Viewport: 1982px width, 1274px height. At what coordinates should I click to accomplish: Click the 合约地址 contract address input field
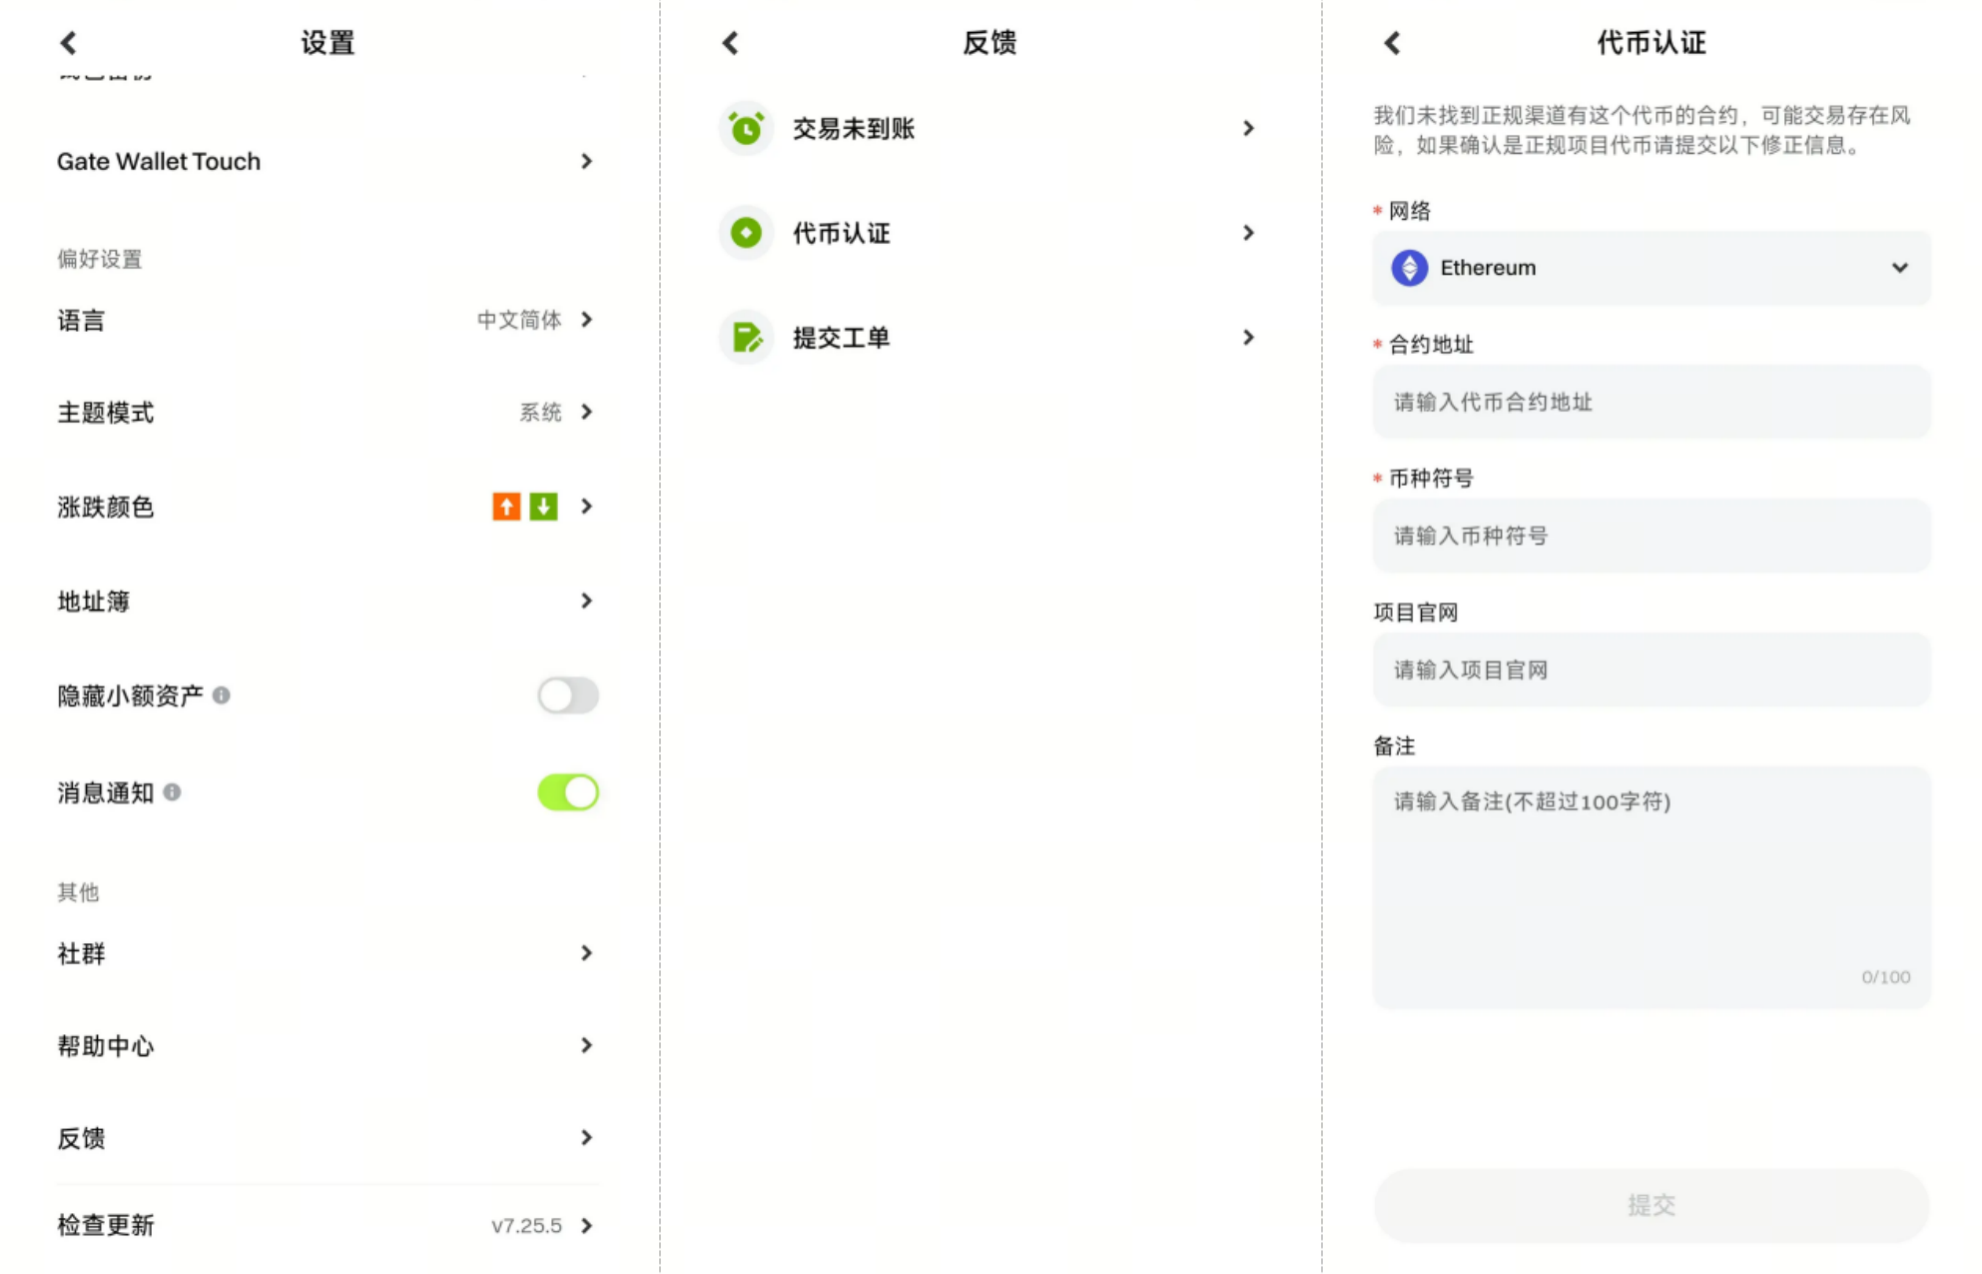click(1650, 402)
